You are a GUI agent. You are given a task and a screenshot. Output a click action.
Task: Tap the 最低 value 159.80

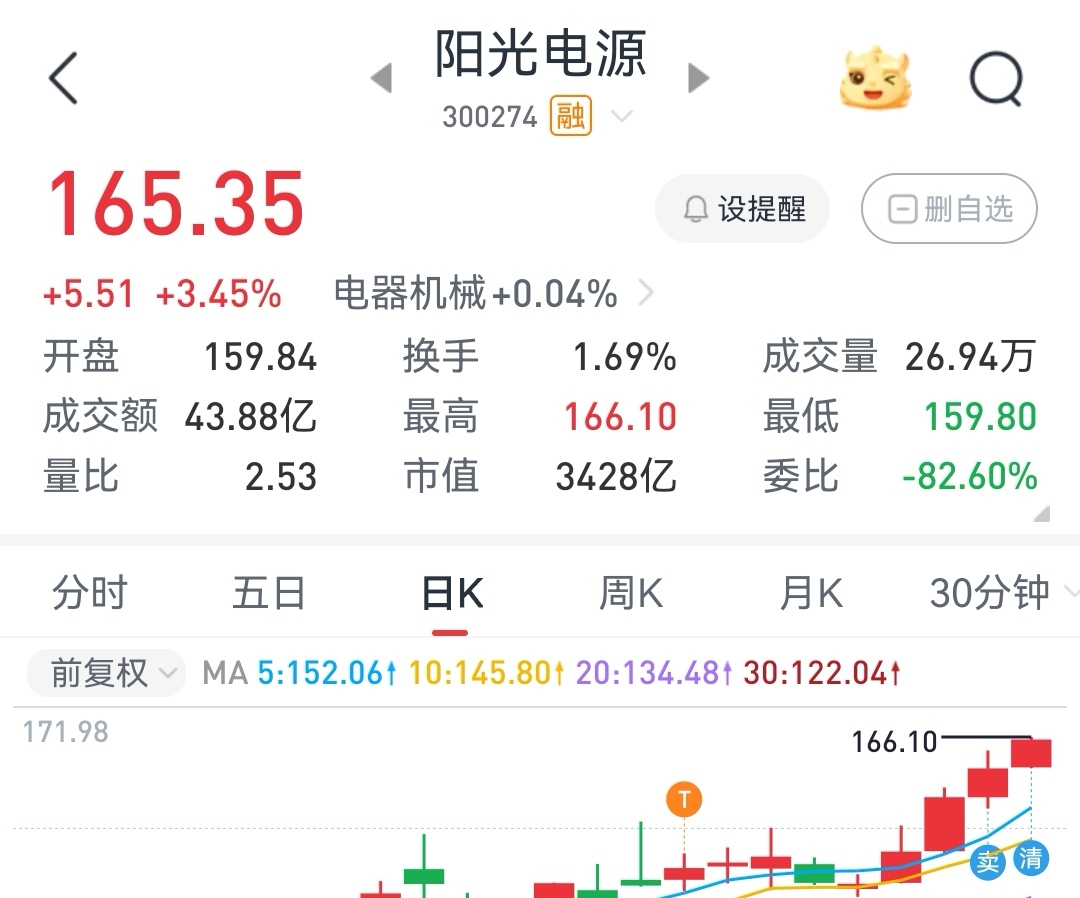click(x=980, y=417)
